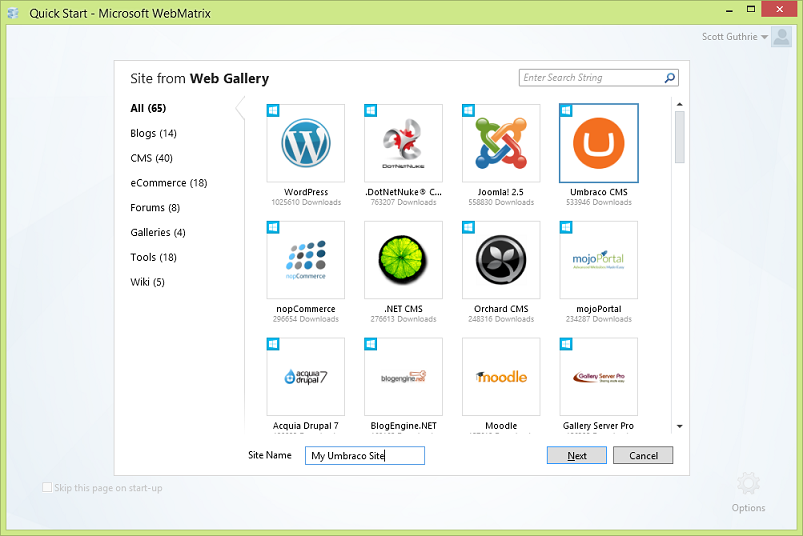
Task: Click the Next button
Action: click(x=577, y=455)
